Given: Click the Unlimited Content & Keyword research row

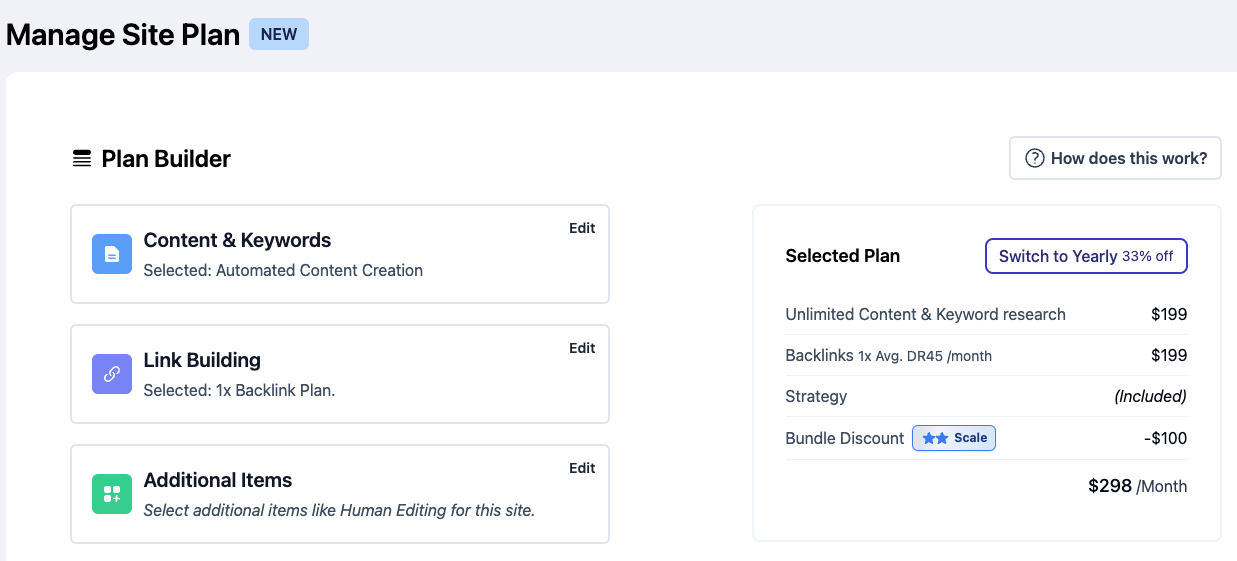Looking at the screenshot, I should click(x=925, y=314).
